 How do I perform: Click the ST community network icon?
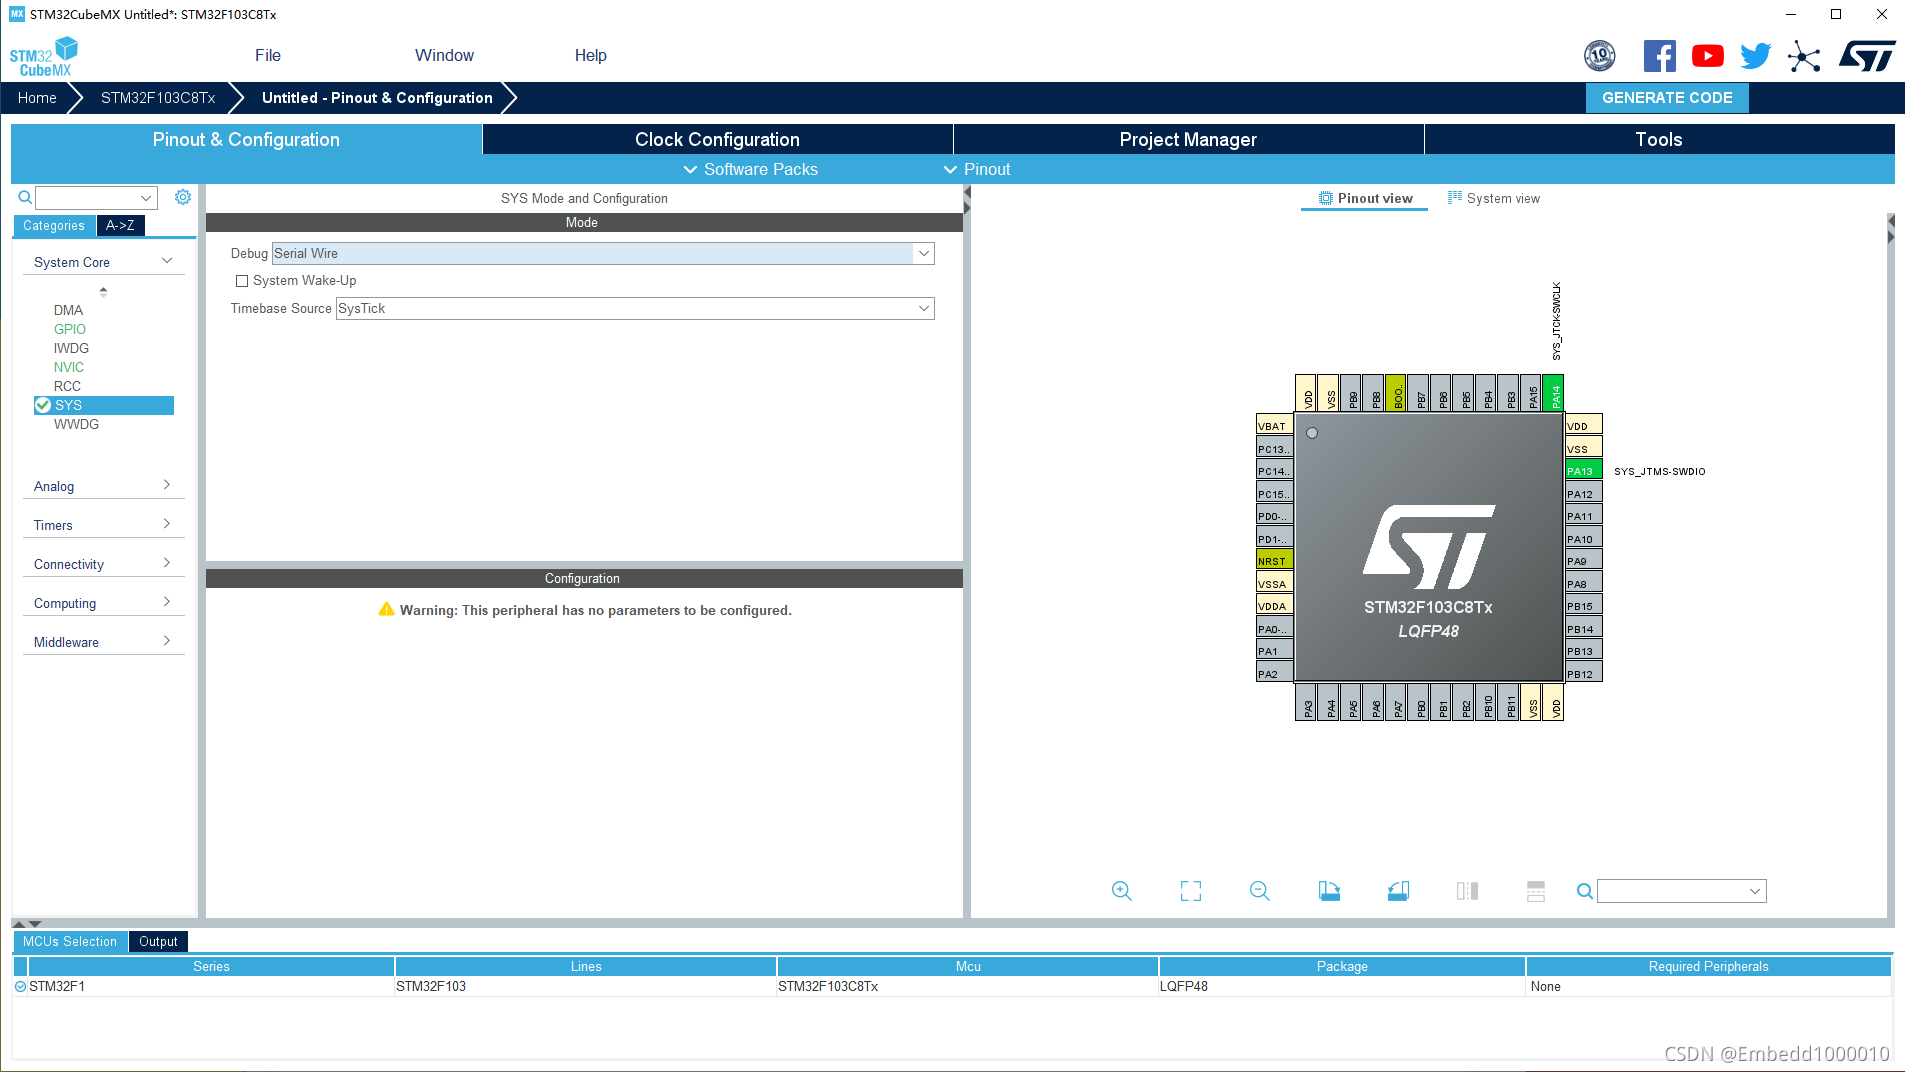tap(1805, 56)
